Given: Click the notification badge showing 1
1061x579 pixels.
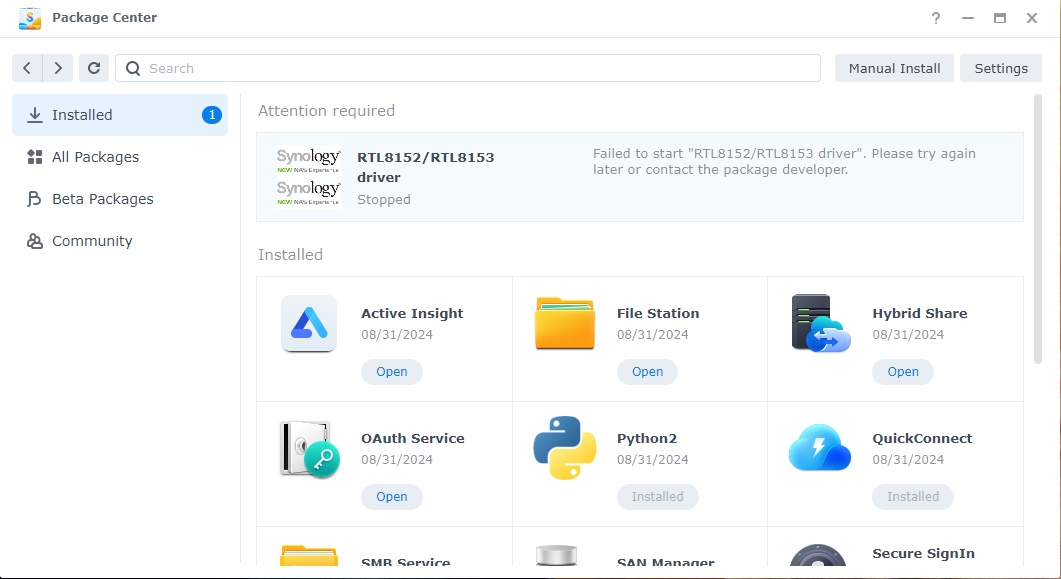Looking at the screenshot, I should [212, 115].
